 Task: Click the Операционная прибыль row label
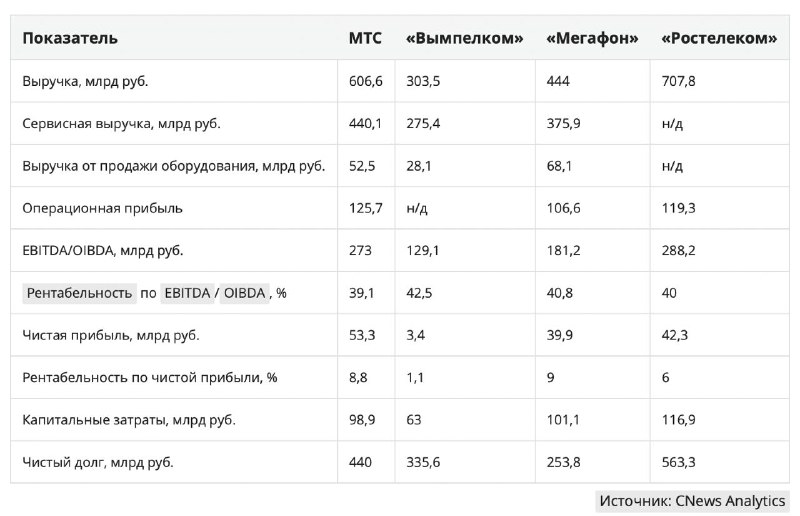103,208
